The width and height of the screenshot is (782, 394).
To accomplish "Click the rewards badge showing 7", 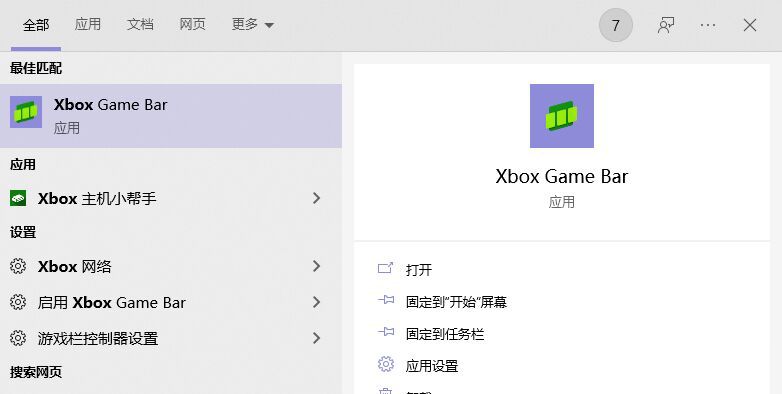I will click(x=616, y=25).
